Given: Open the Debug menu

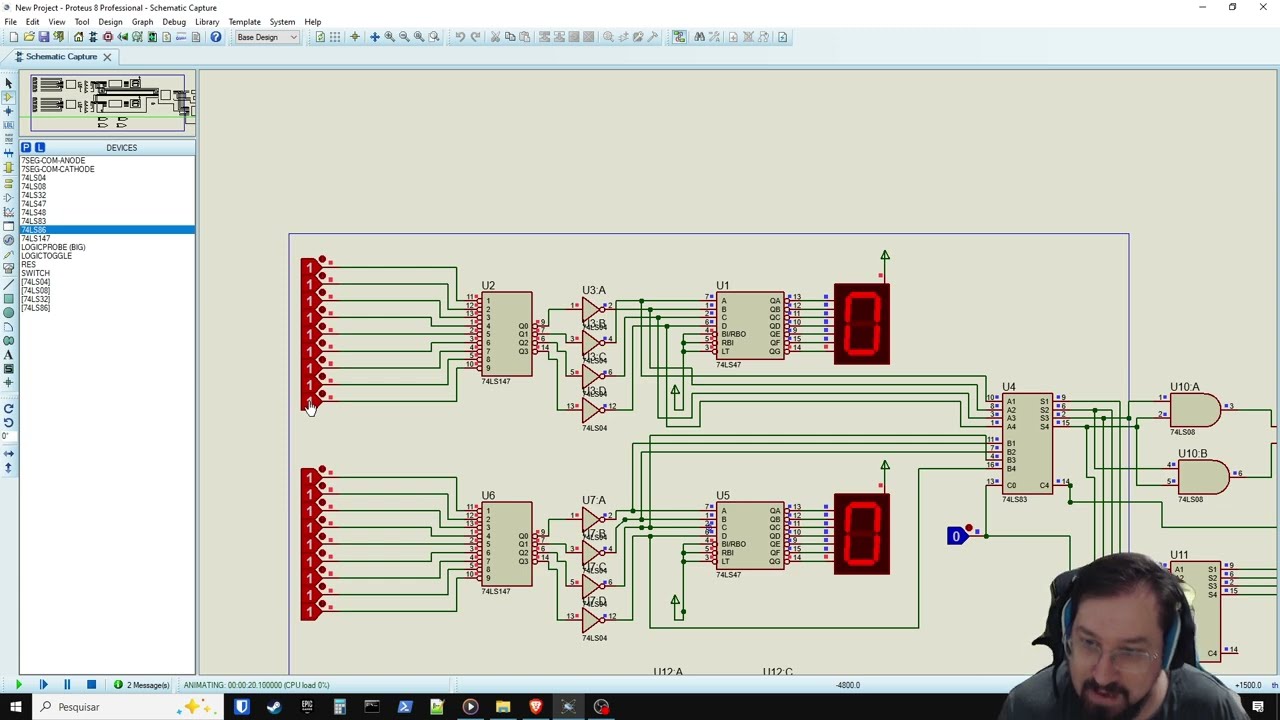Looking at the screenshot, I should click(174, 22).
